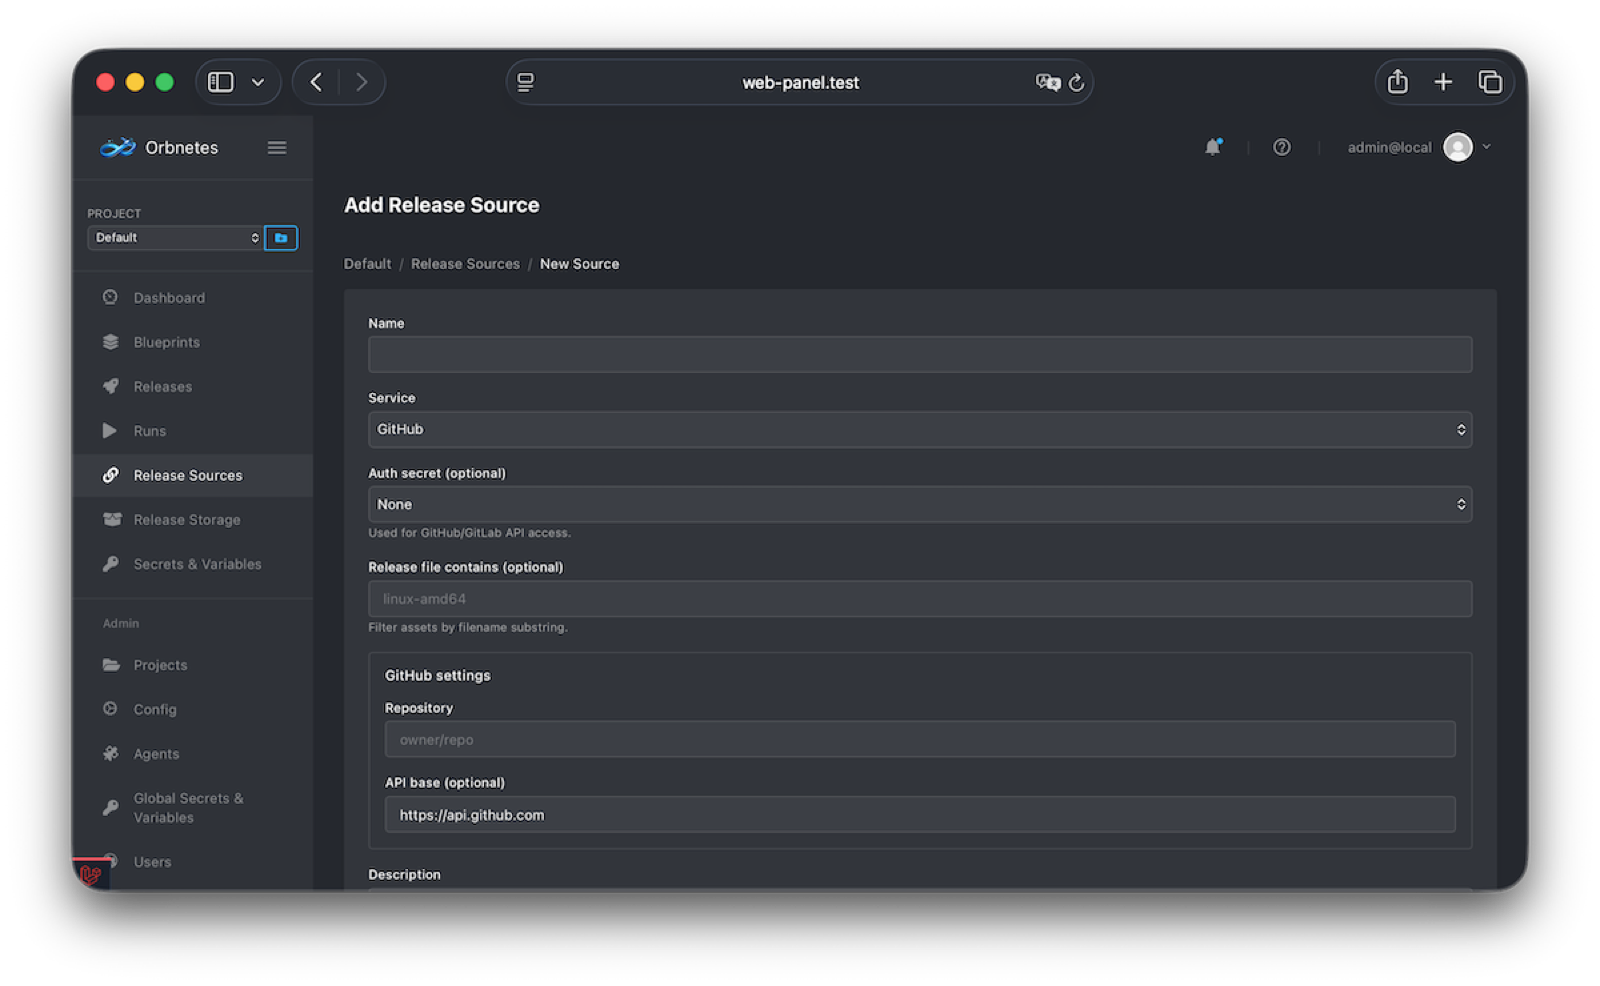
Task: Click the blue folder icon beside project selector
Action: point(281,237)
